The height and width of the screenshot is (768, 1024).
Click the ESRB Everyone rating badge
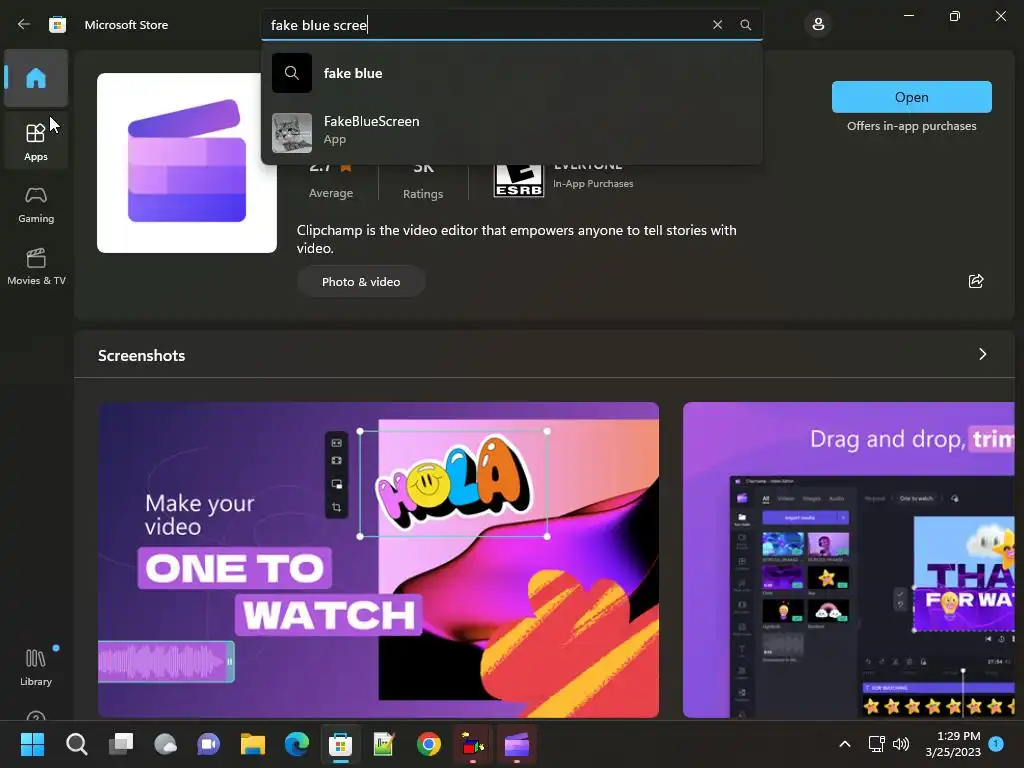[519, 180]
